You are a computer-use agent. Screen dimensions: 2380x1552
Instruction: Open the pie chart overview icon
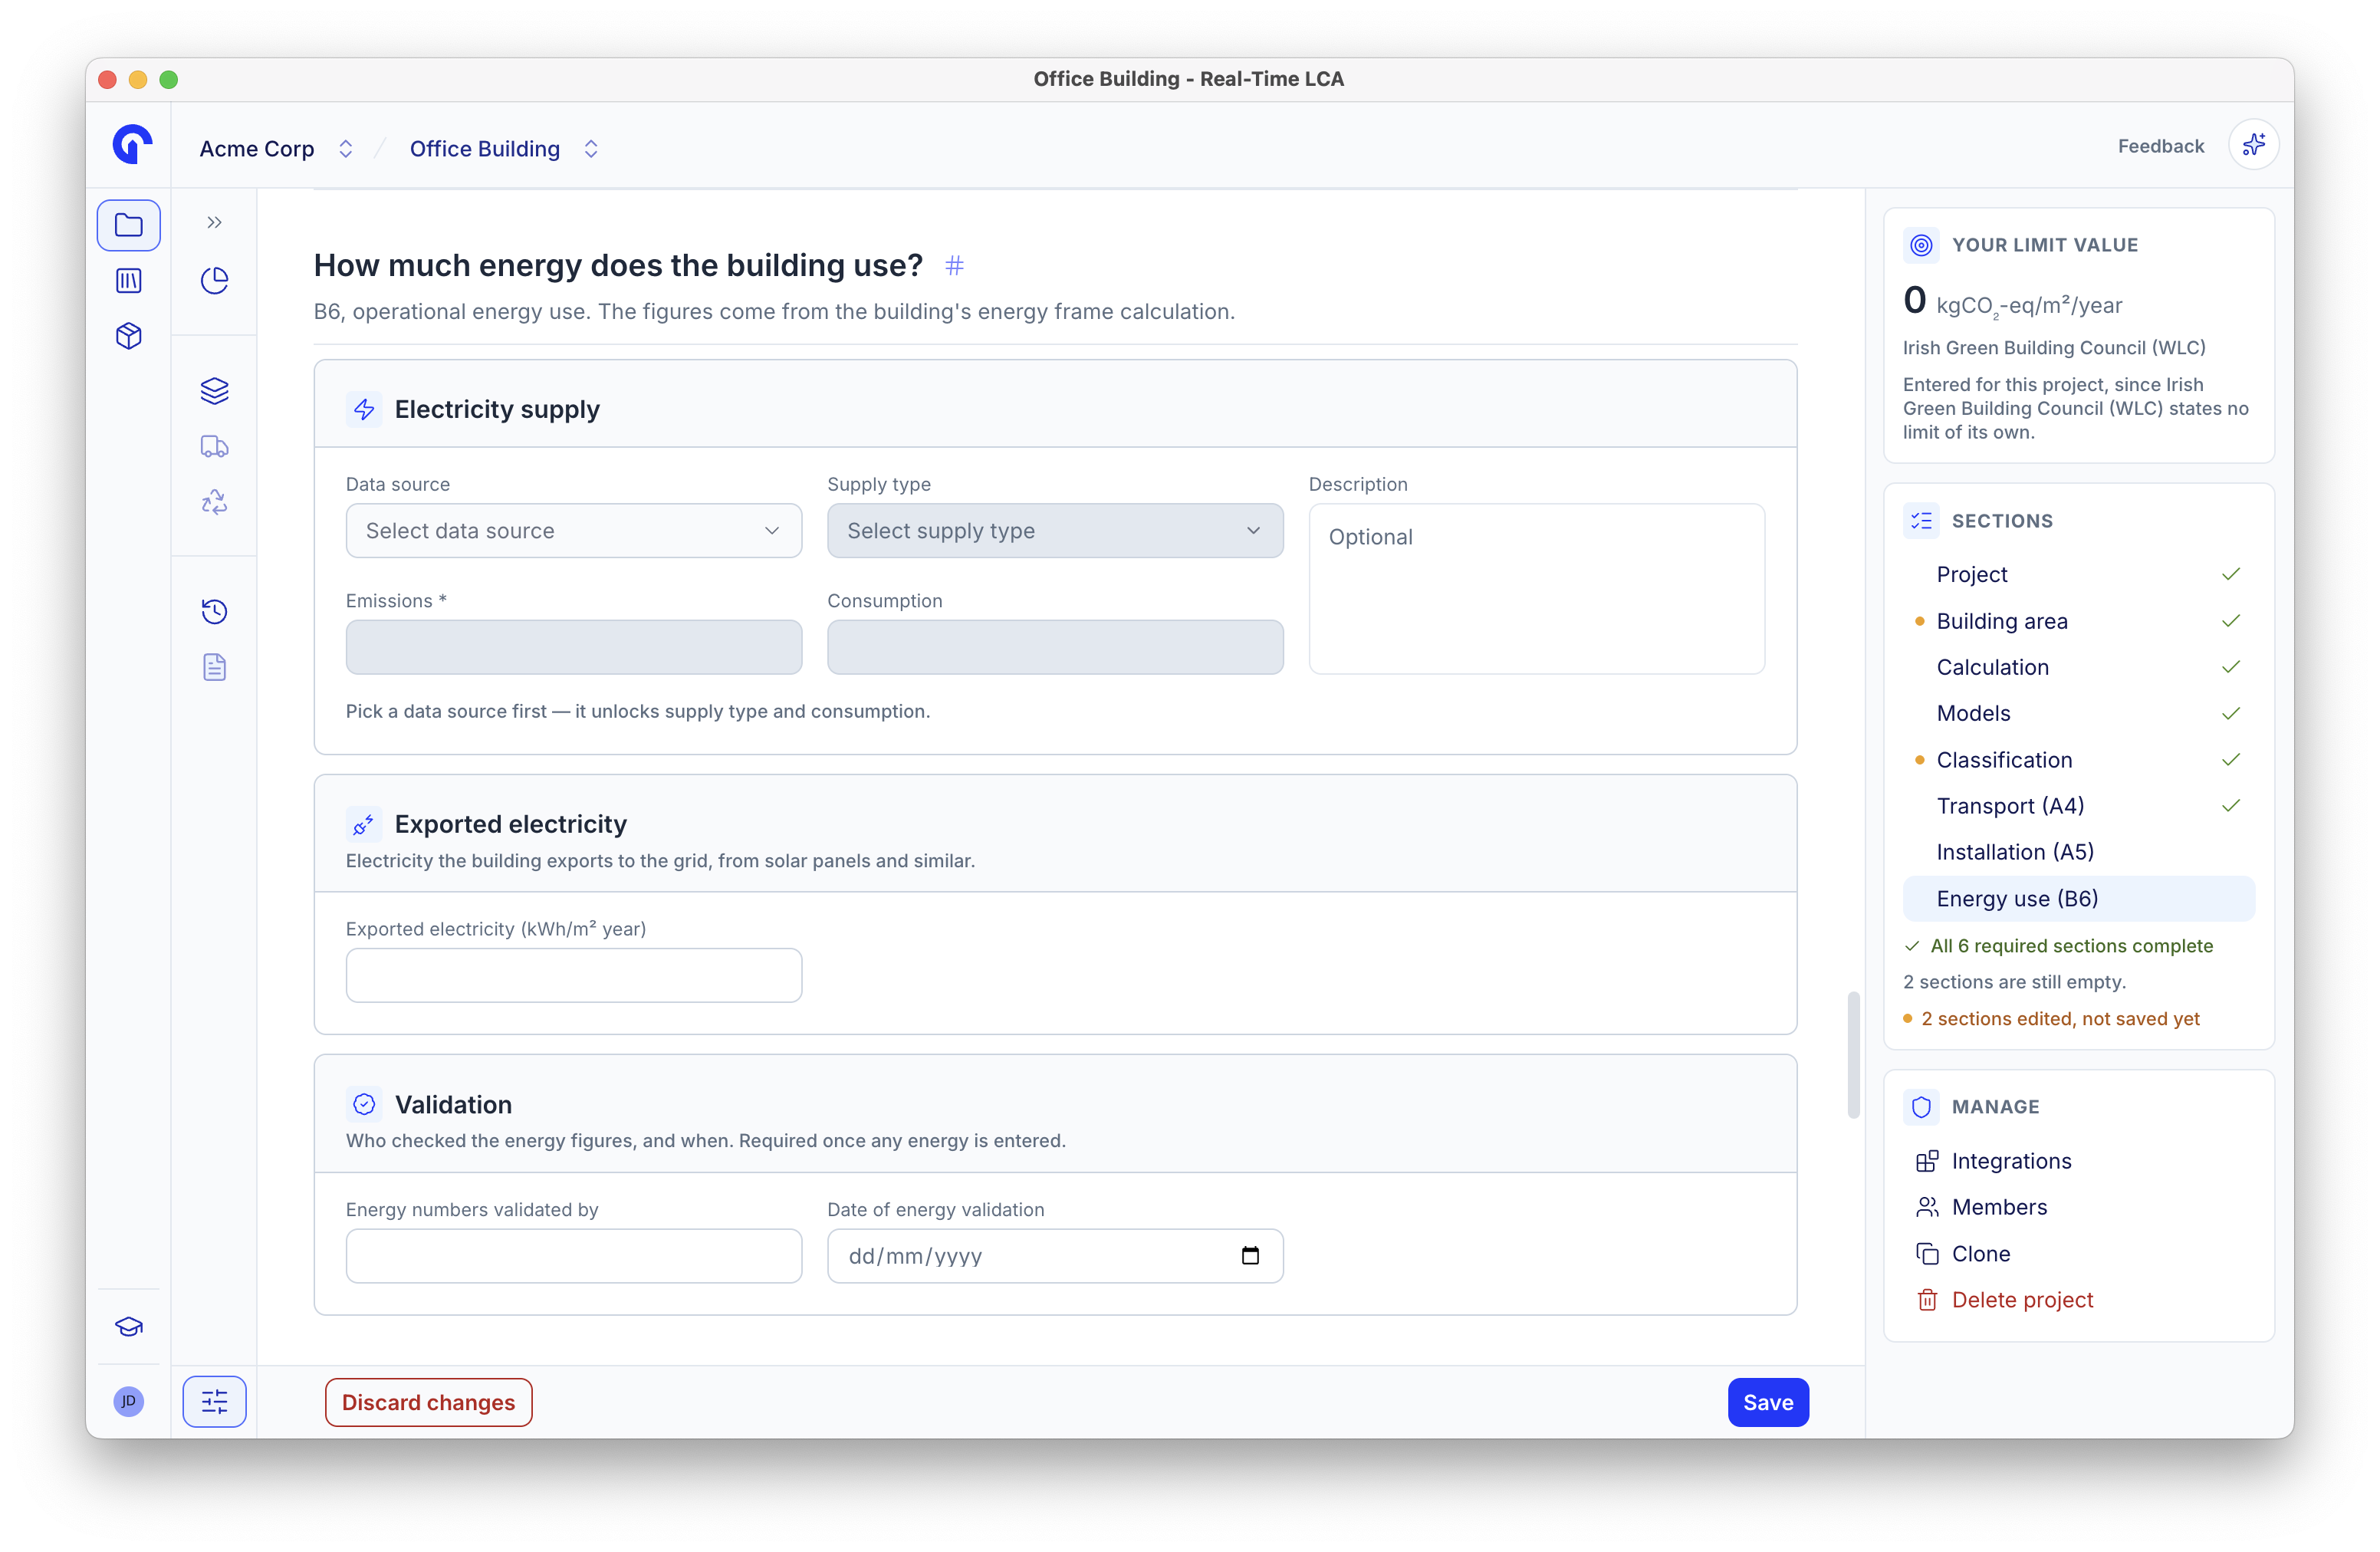tap(214, 281)
